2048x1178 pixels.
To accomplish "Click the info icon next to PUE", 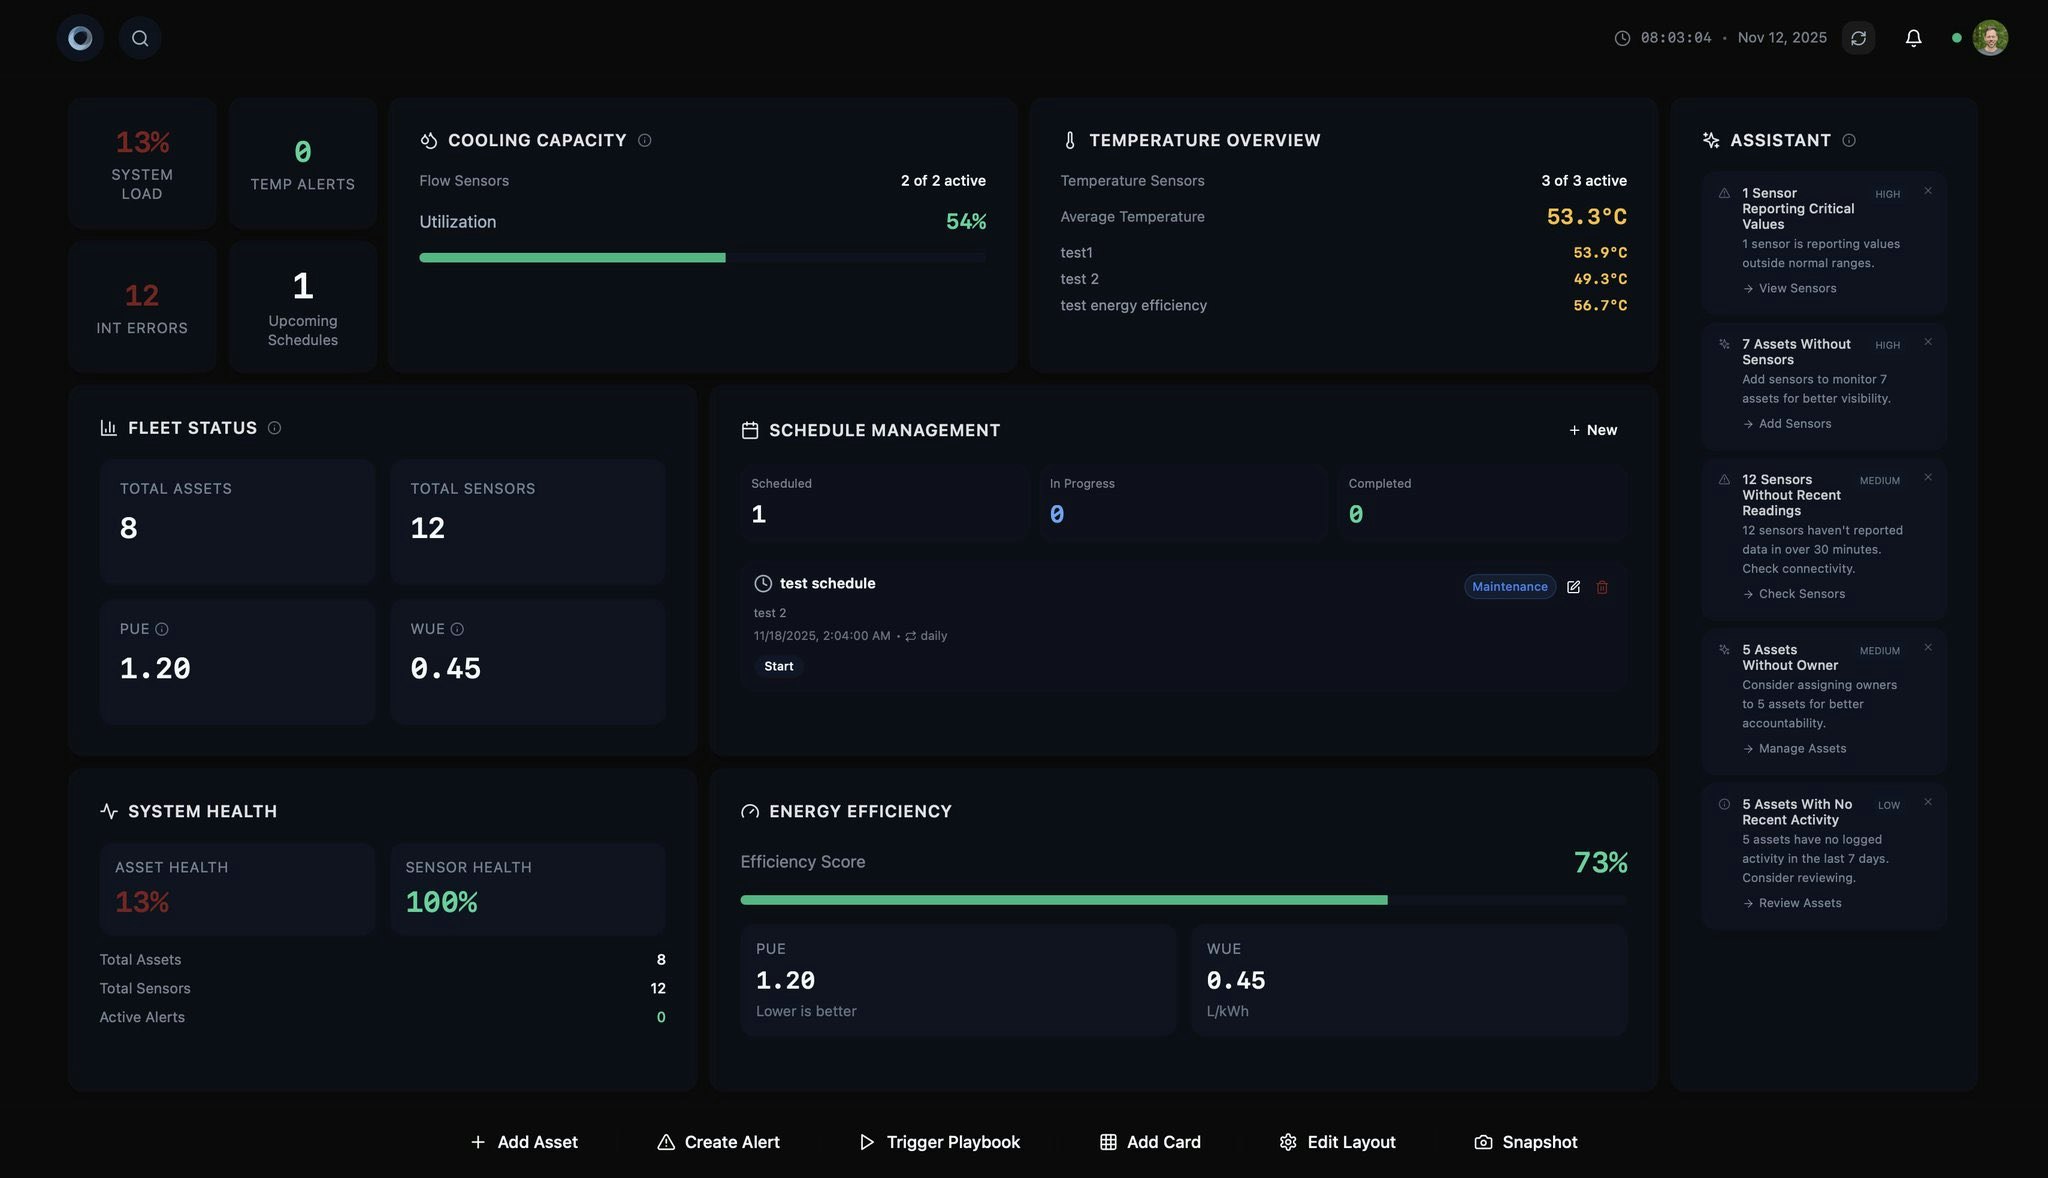I will click(162, 629).
